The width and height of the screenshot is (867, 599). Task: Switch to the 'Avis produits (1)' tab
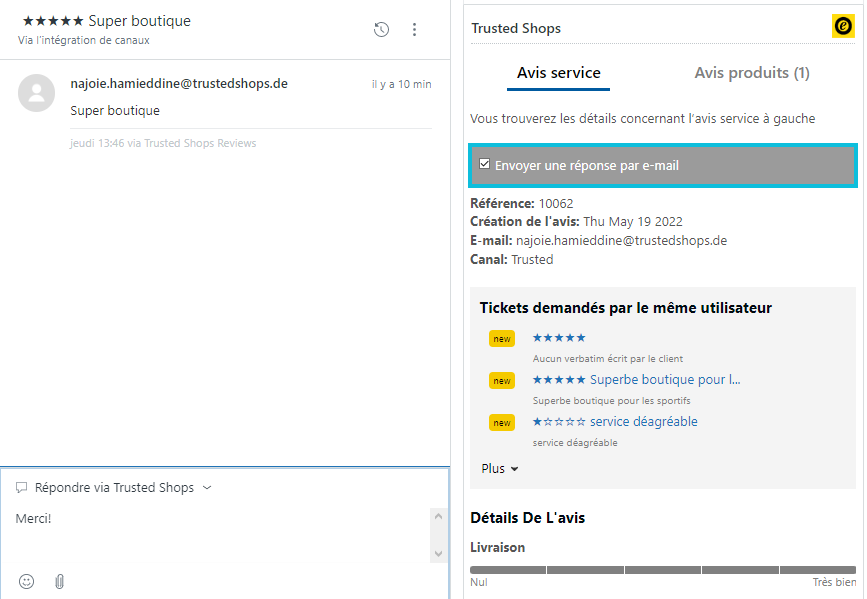752,73
